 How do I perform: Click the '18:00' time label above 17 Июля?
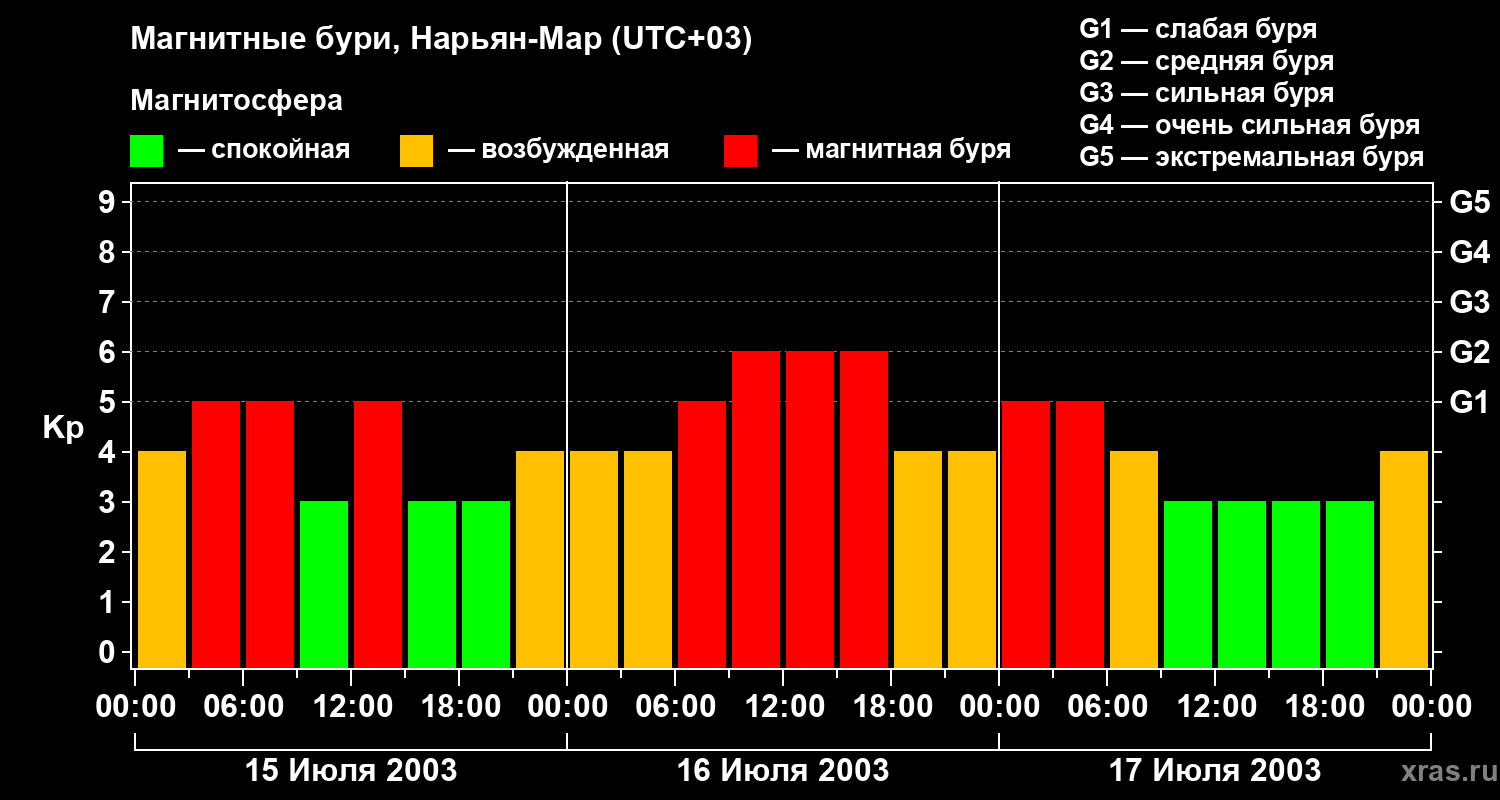tap(1323, 707)
